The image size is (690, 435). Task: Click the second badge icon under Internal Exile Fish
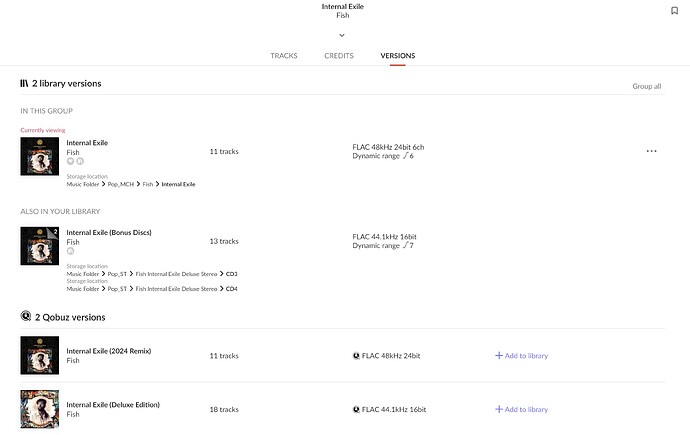tap(80, 161)
